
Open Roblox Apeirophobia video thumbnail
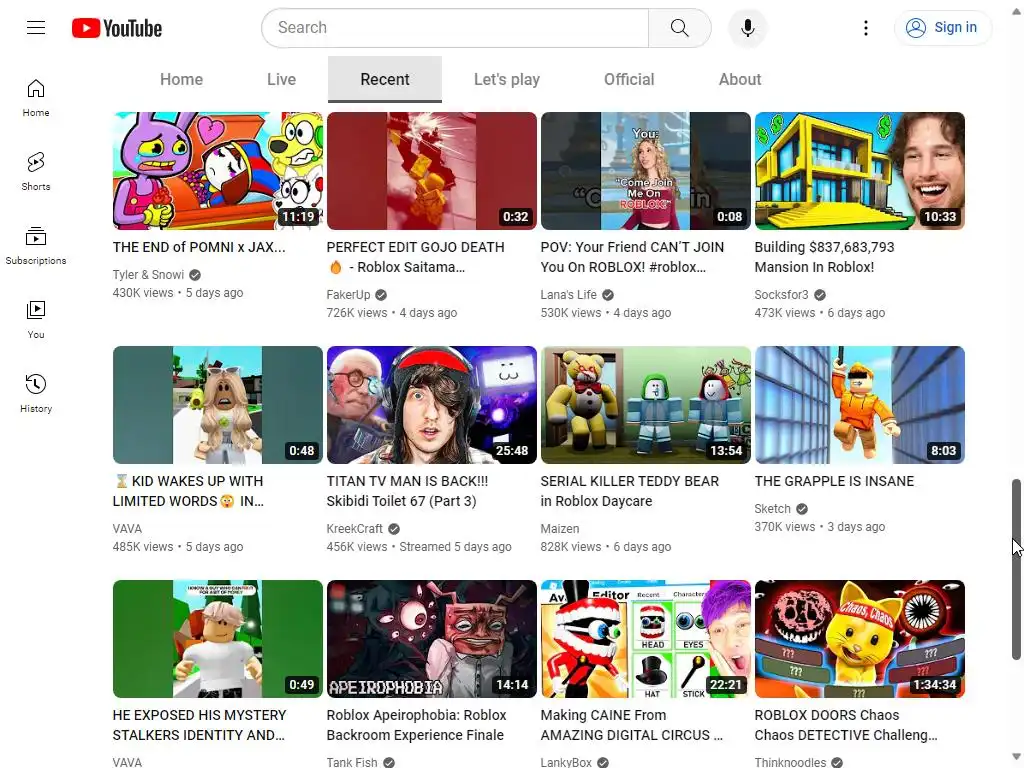[432, 639]
